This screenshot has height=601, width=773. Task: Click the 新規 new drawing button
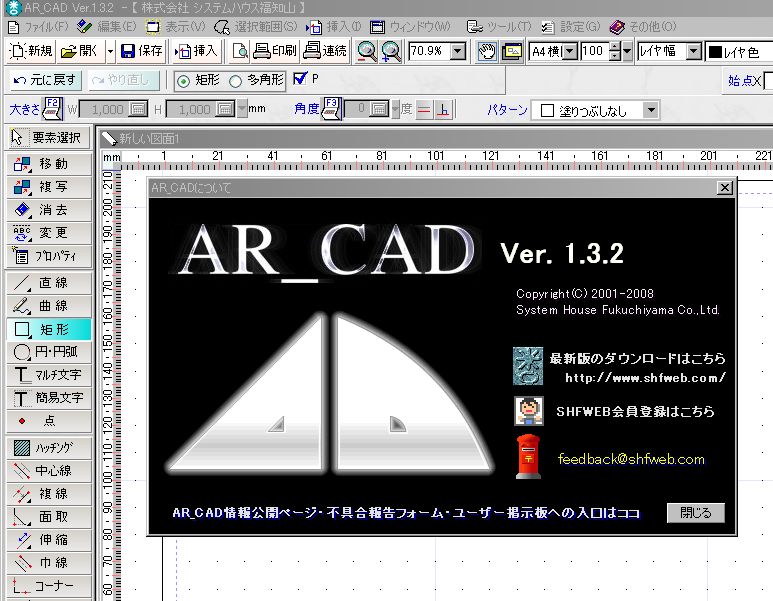31,51
